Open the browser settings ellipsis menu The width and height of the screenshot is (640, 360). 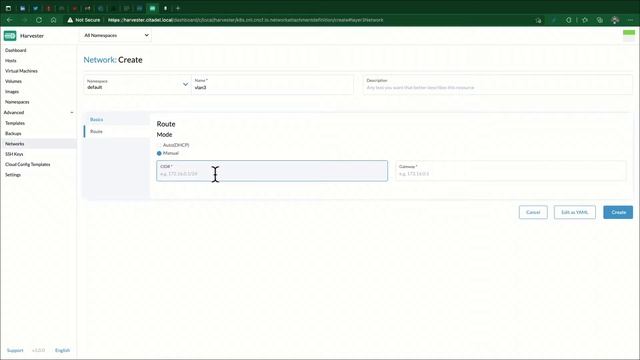[631, 20]
